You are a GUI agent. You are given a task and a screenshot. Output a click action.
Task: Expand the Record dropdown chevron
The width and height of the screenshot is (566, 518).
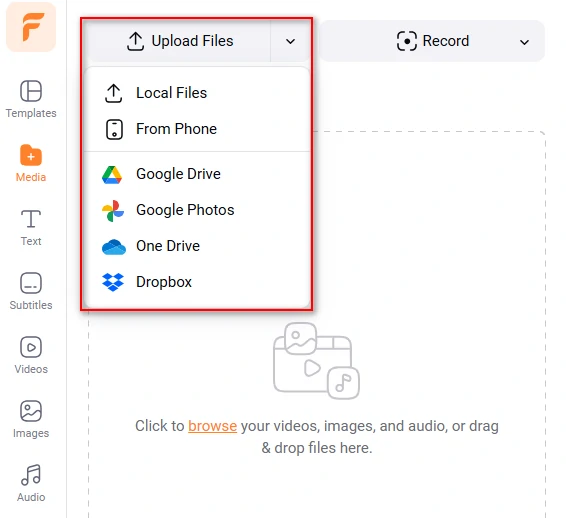(x=524, y=42)
